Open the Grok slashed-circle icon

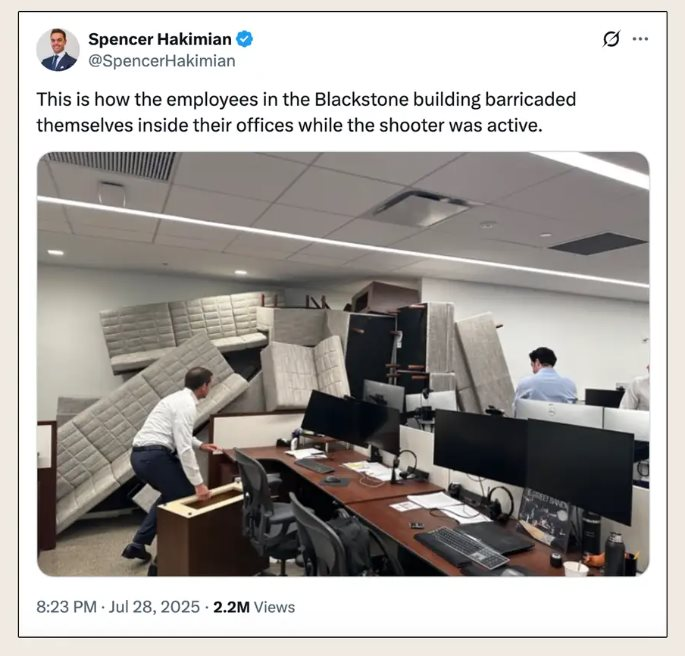pyautogui.click(x=611, y=39)
